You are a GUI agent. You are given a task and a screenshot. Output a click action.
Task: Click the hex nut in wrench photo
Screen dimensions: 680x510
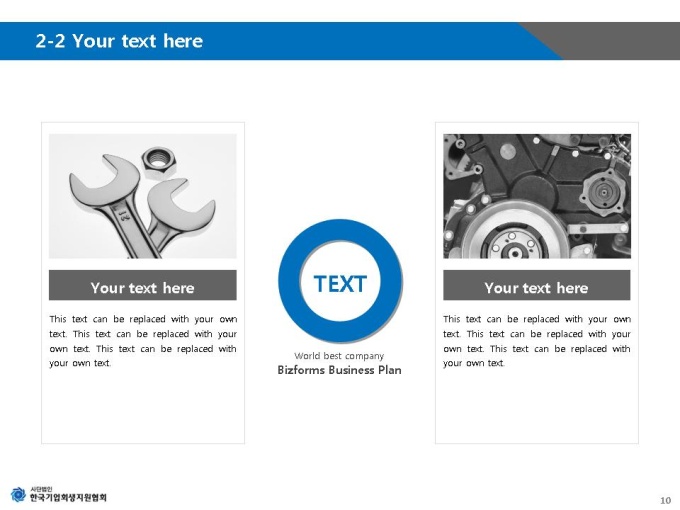(158, 160)
